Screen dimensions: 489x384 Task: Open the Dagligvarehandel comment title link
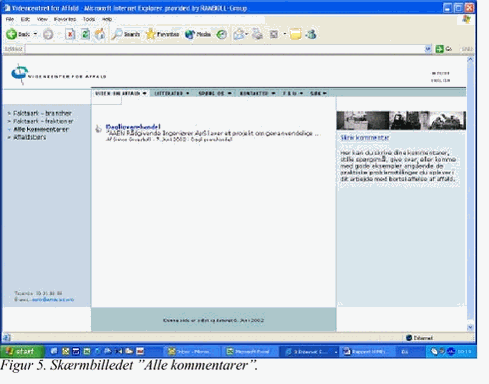tap(133, 127)
